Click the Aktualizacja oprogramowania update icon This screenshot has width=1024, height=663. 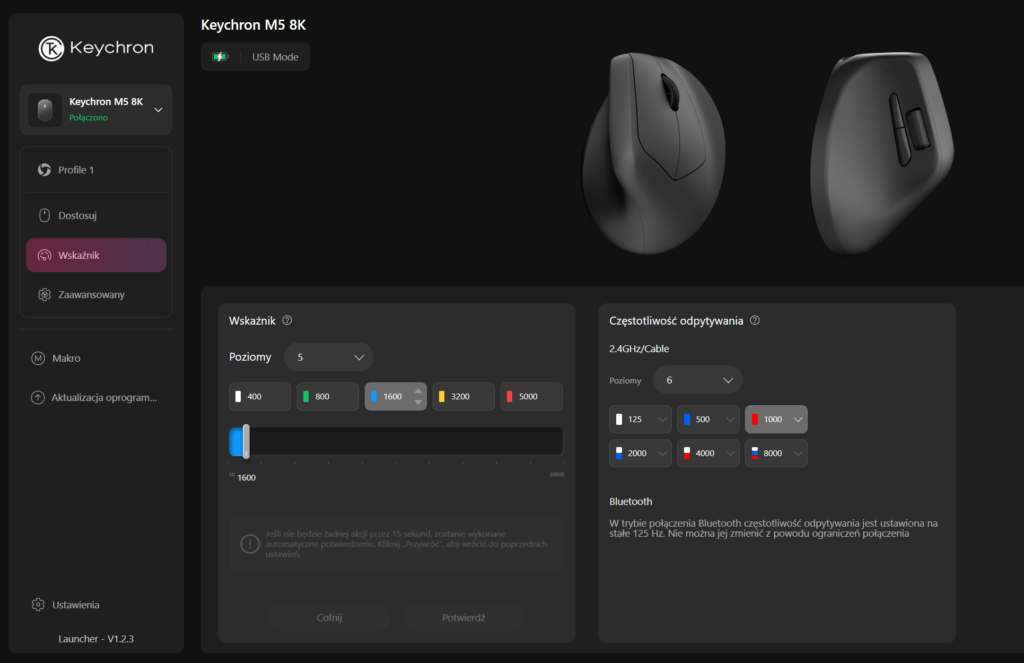[38, 398]
